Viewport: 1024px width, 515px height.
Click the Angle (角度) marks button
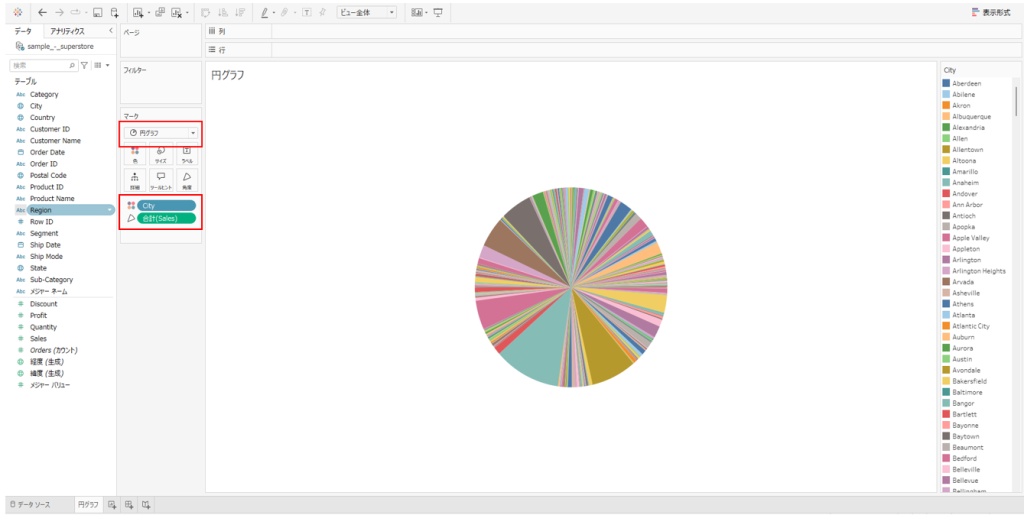click(x=186, y=180)
